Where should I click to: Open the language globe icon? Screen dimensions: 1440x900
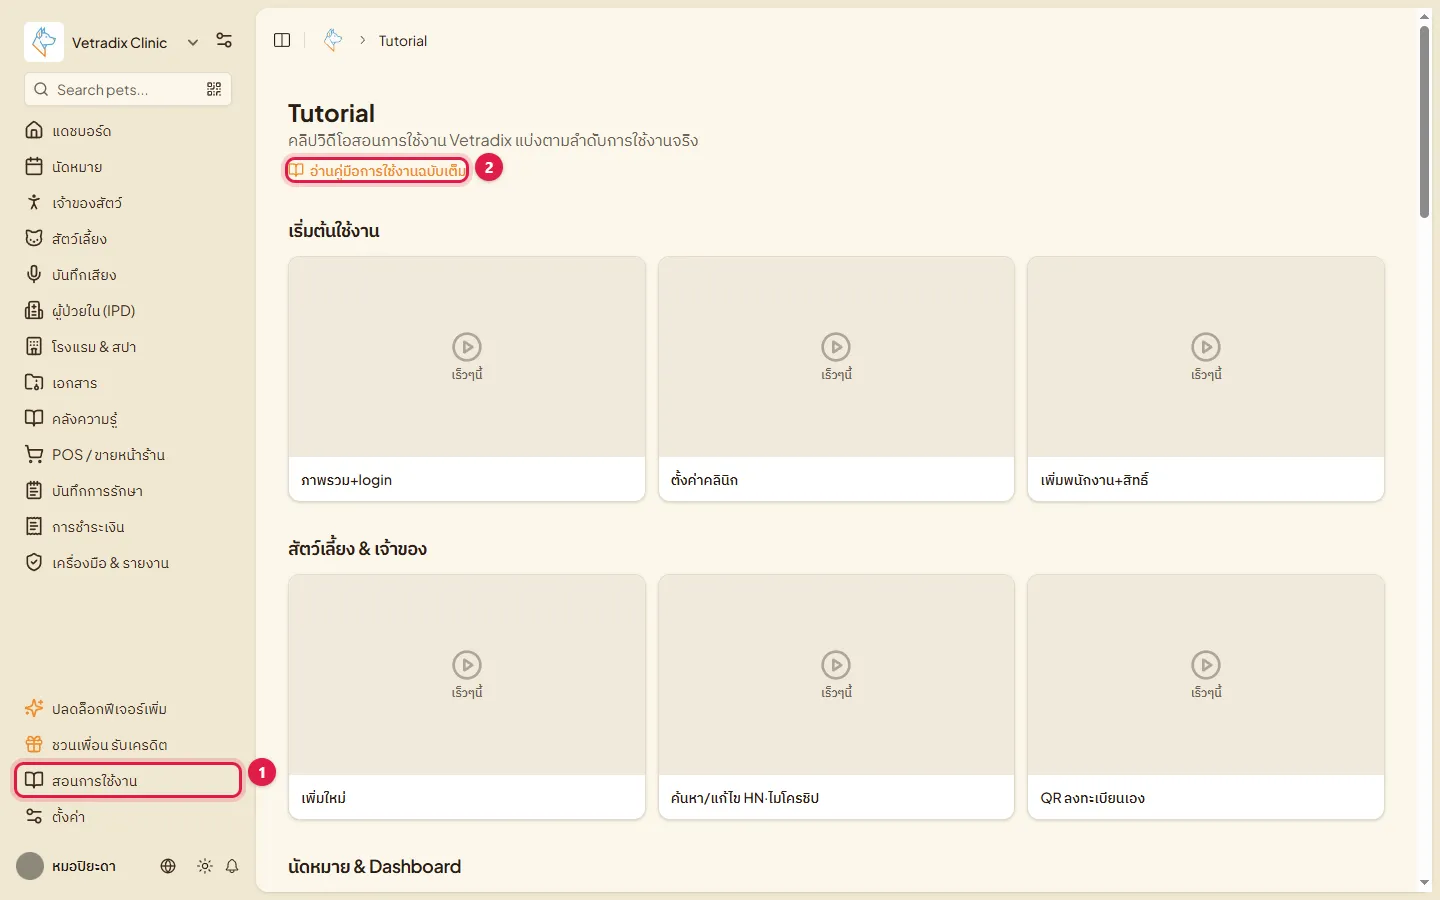coord(168,866)
